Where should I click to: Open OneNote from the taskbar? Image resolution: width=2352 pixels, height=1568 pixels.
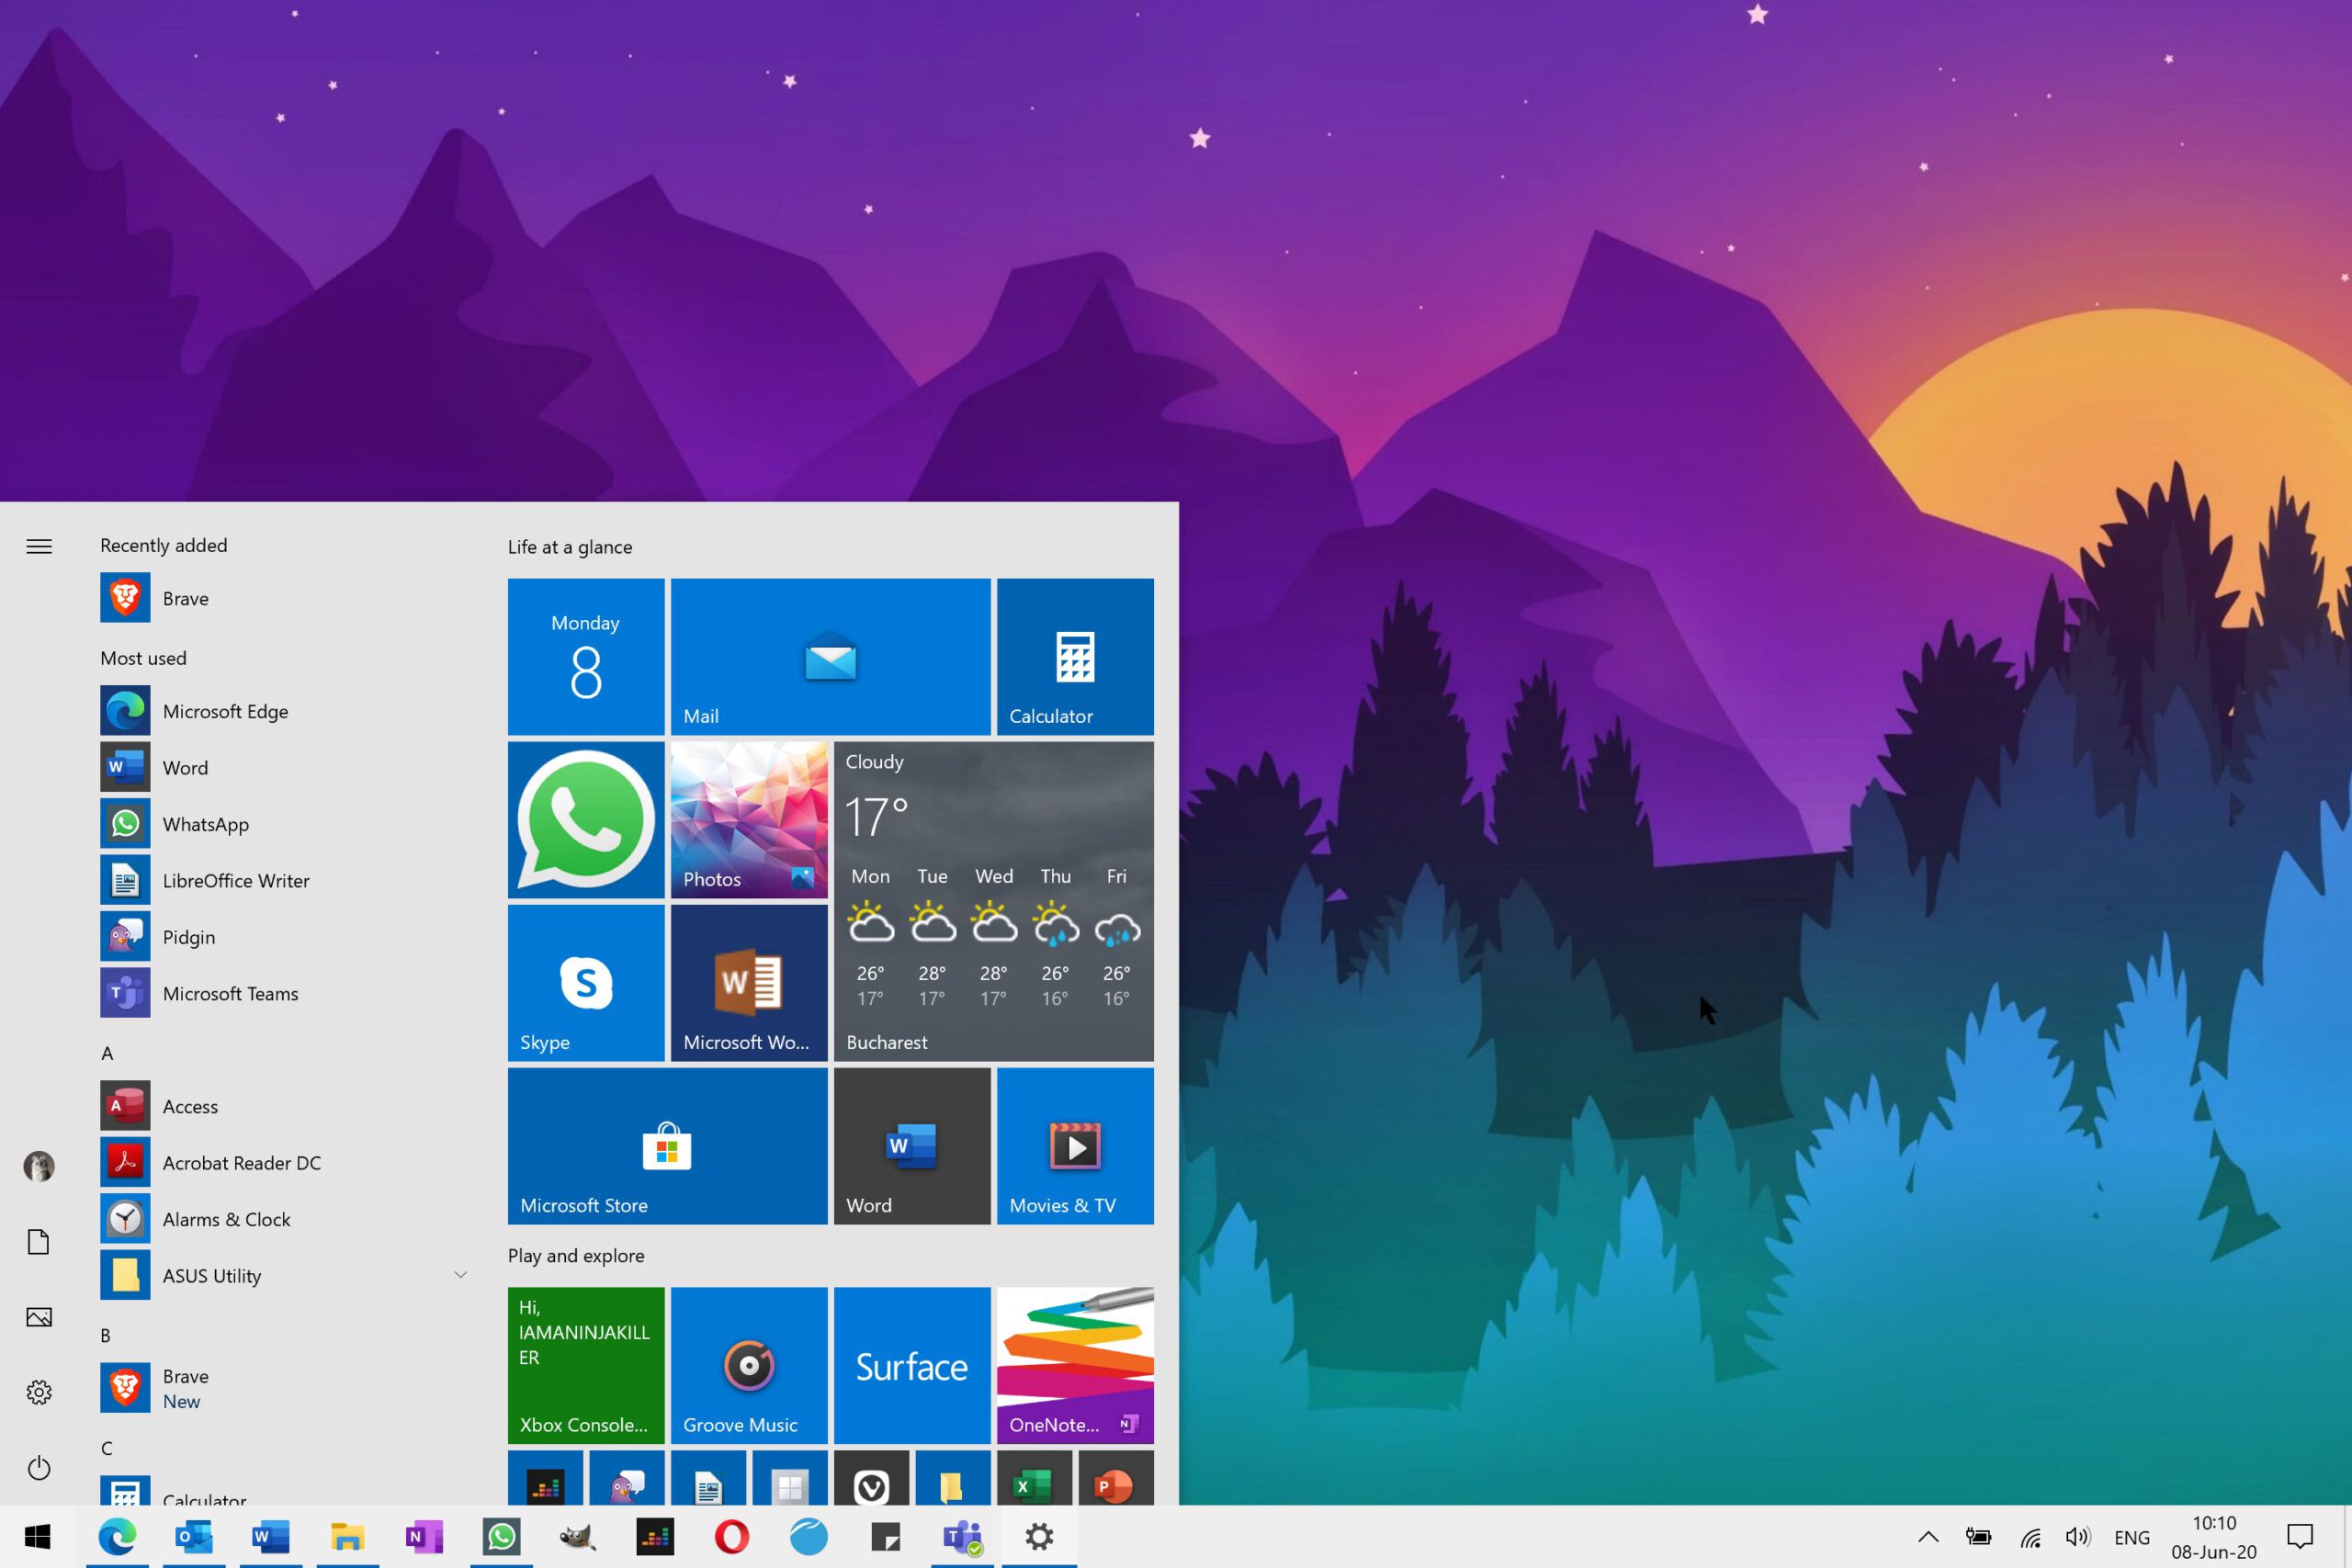pyautogui.click(x=425, y=1536)
